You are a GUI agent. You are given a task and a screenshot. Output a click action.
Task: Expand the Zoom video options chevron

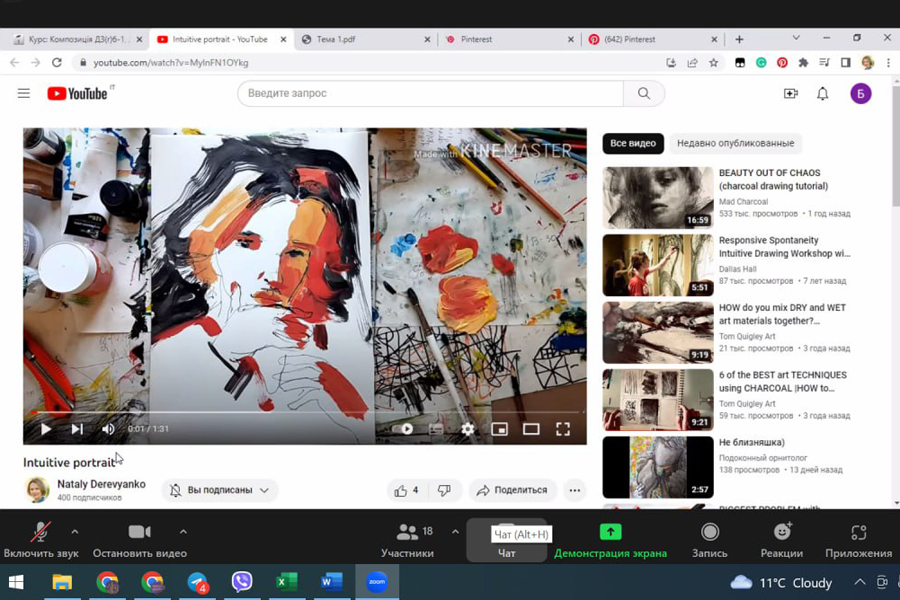(x=183, y=532)
